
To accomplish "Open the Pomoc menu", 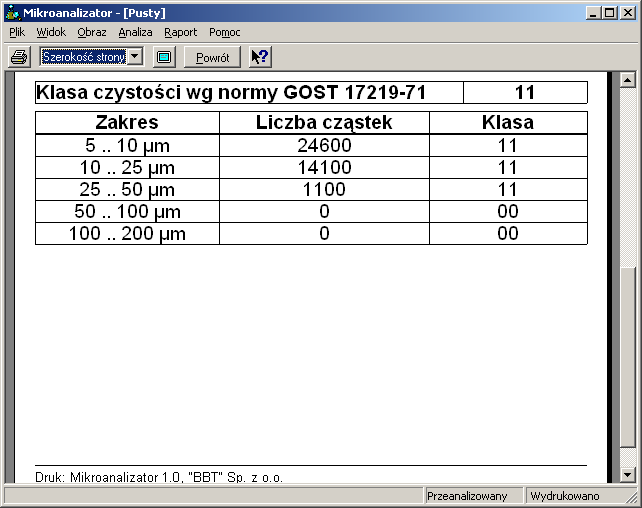I will click(x=224, y=32).
